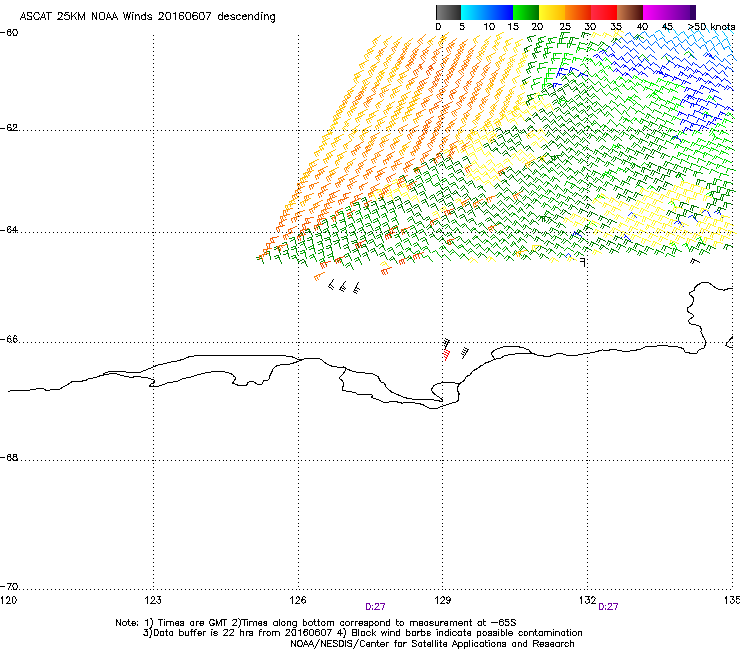
Task: Click the cyan 5-10 knots legend swatch
Action: 474,12
